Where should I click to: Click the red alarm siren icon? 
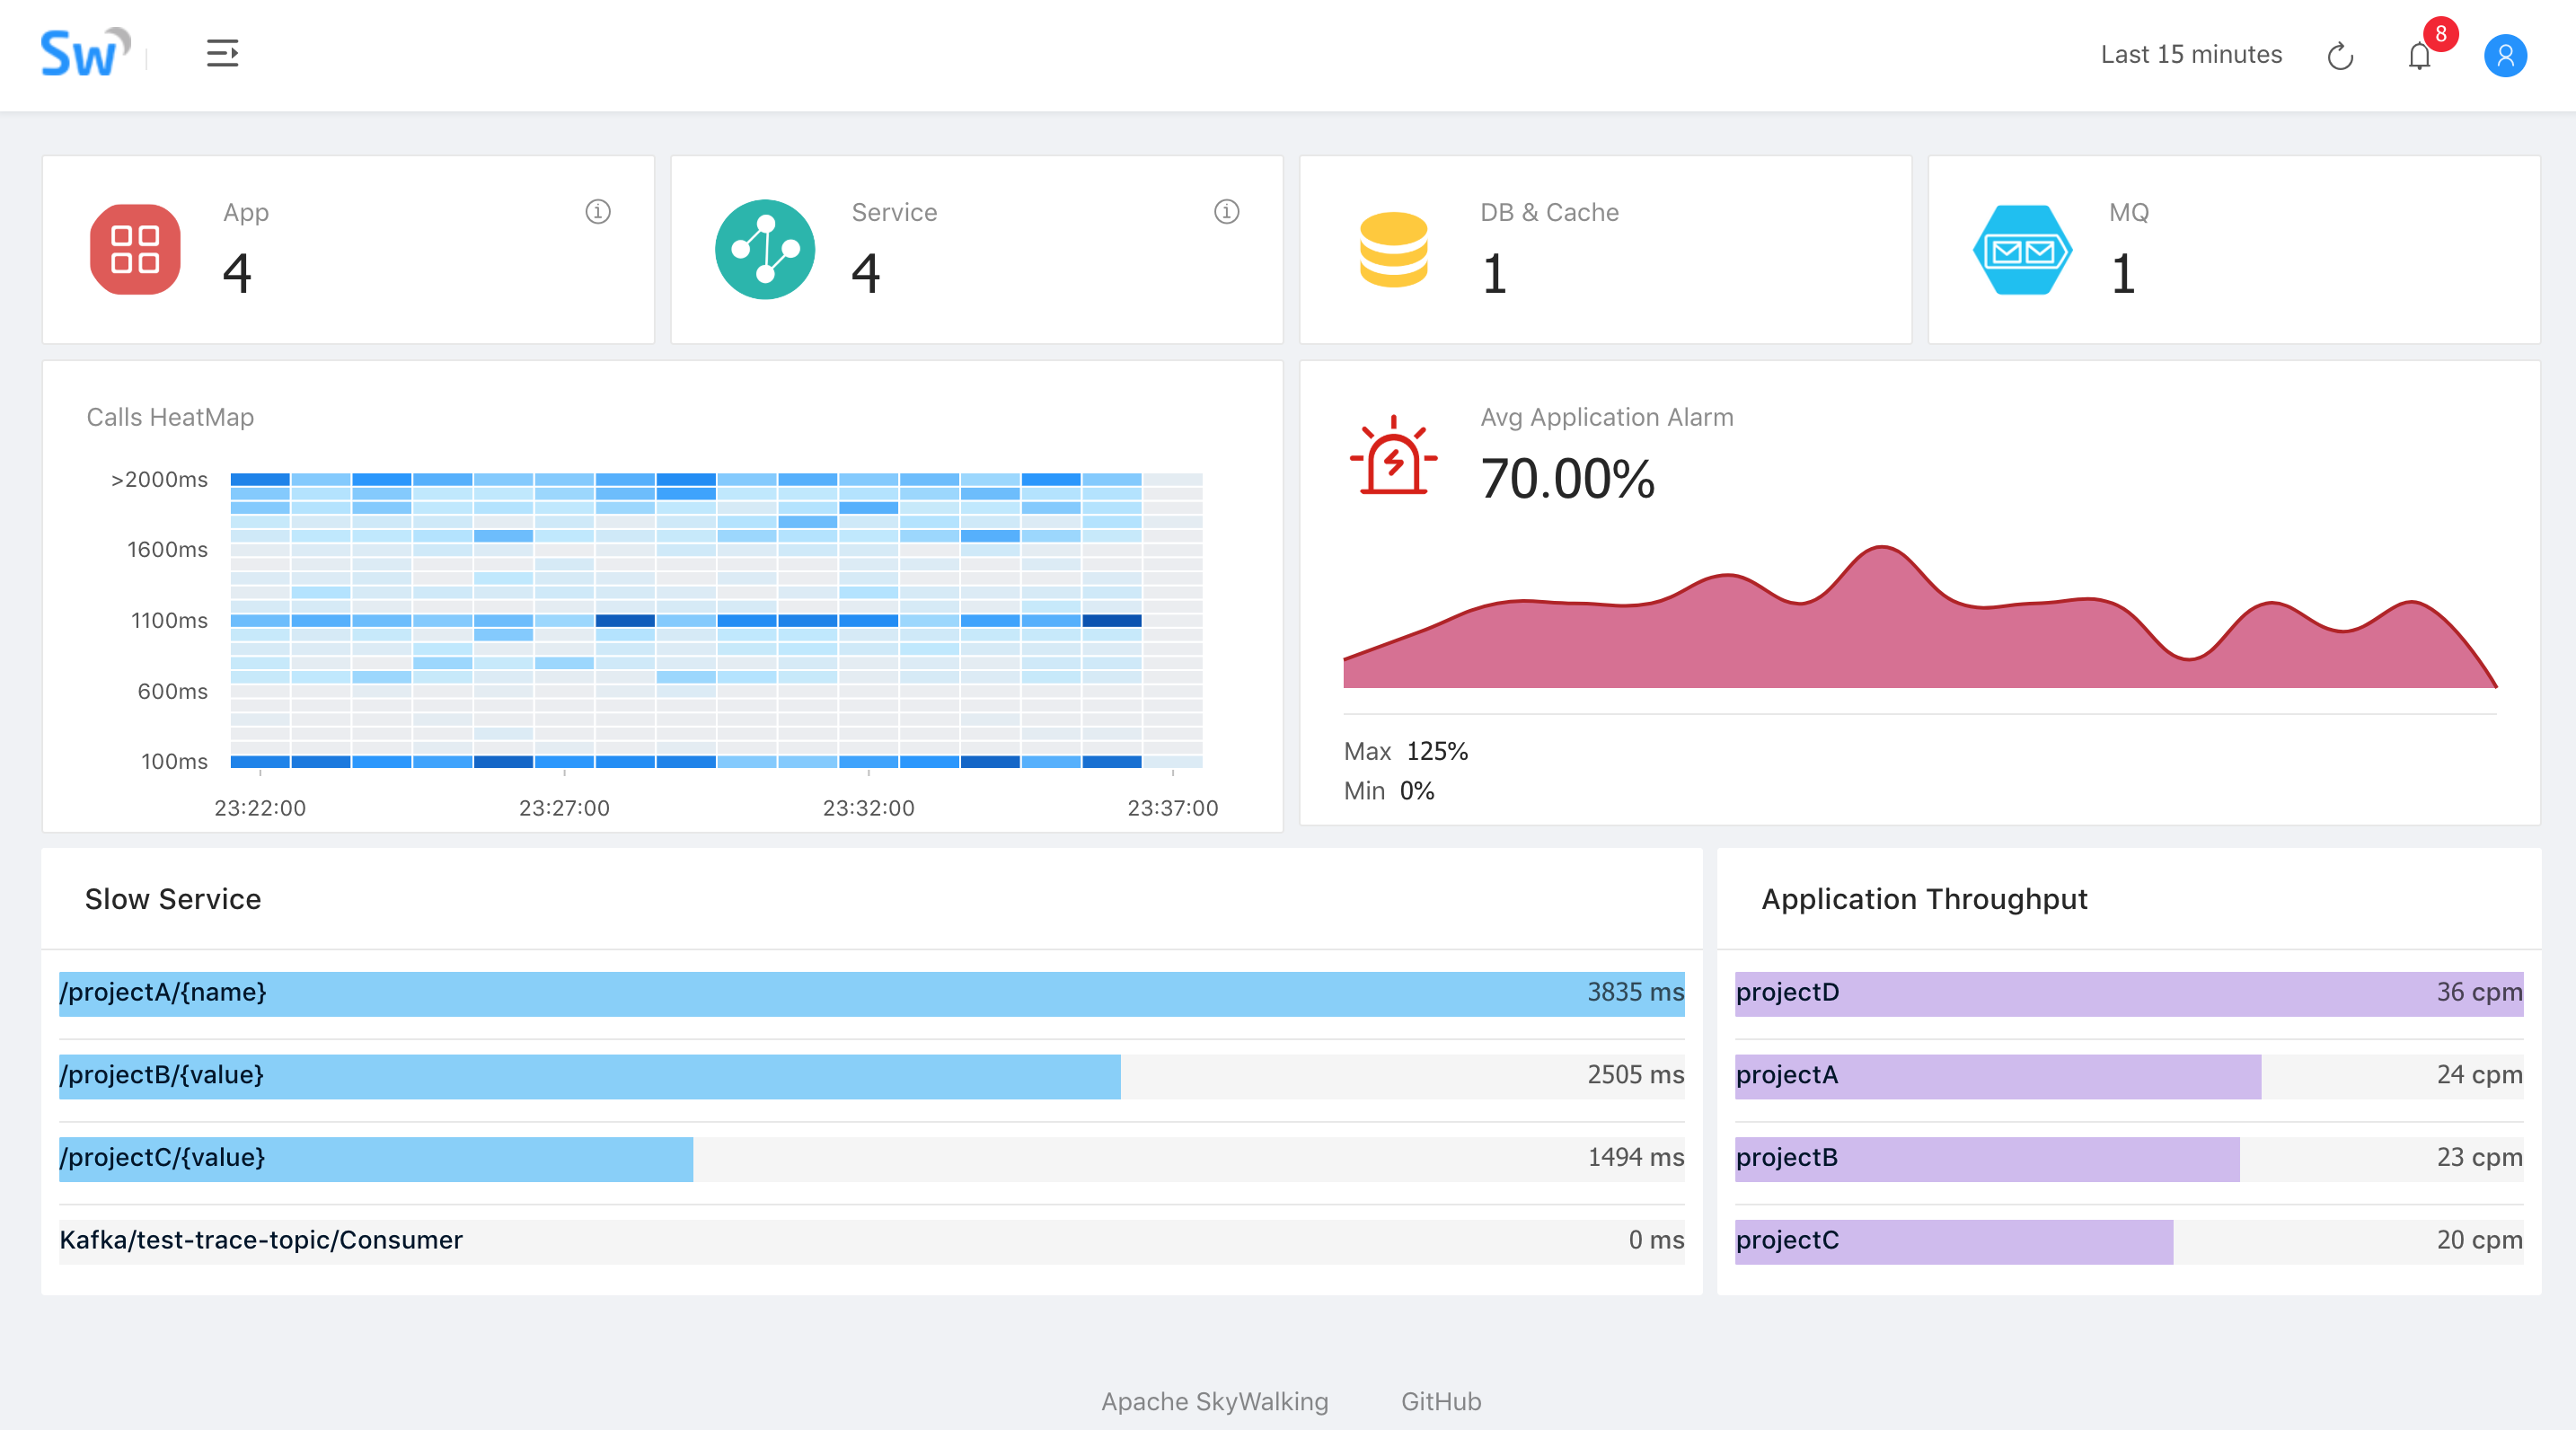pos(1393,455)
